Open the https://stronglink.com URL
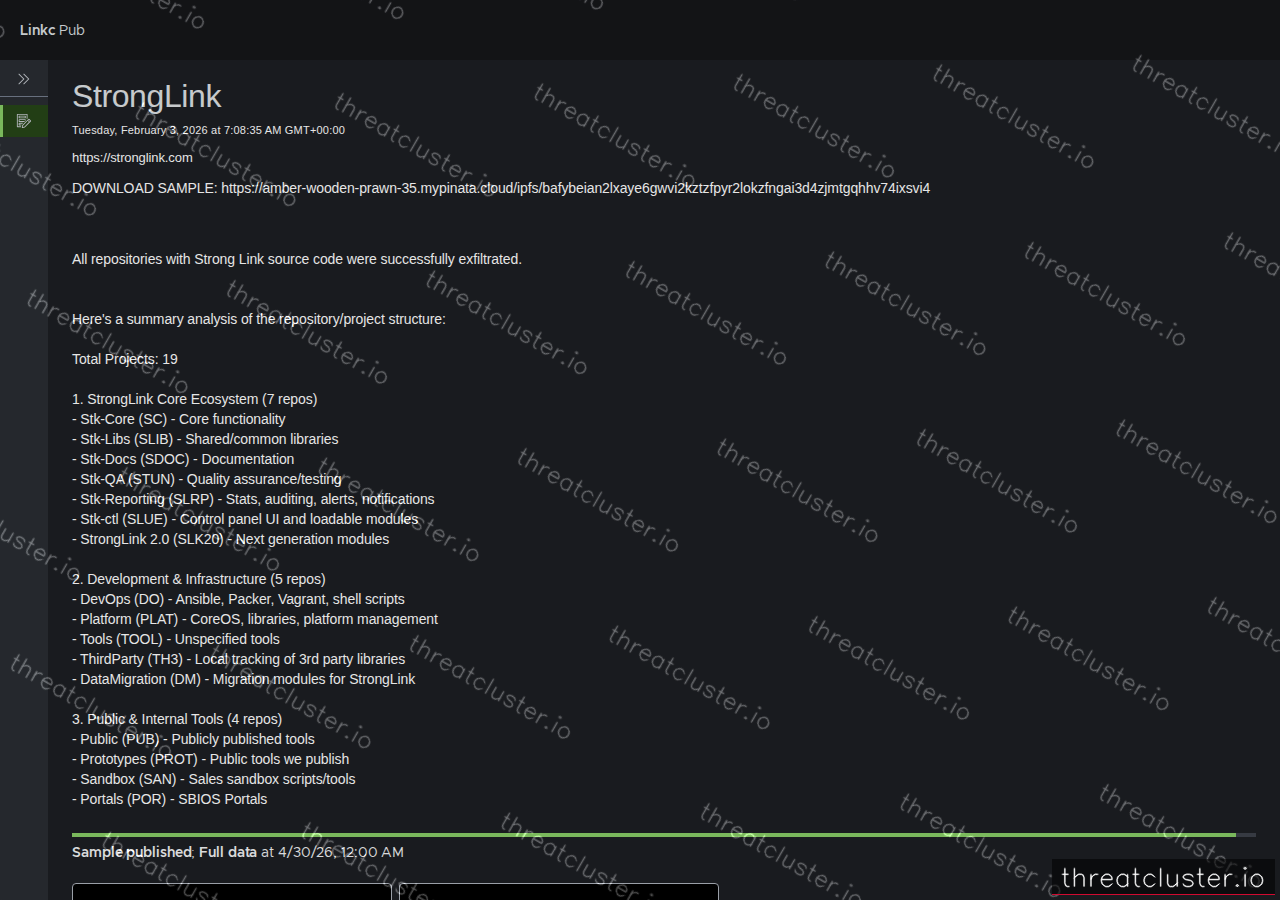Screen dimensions: 1280x900 pos(132,158)
